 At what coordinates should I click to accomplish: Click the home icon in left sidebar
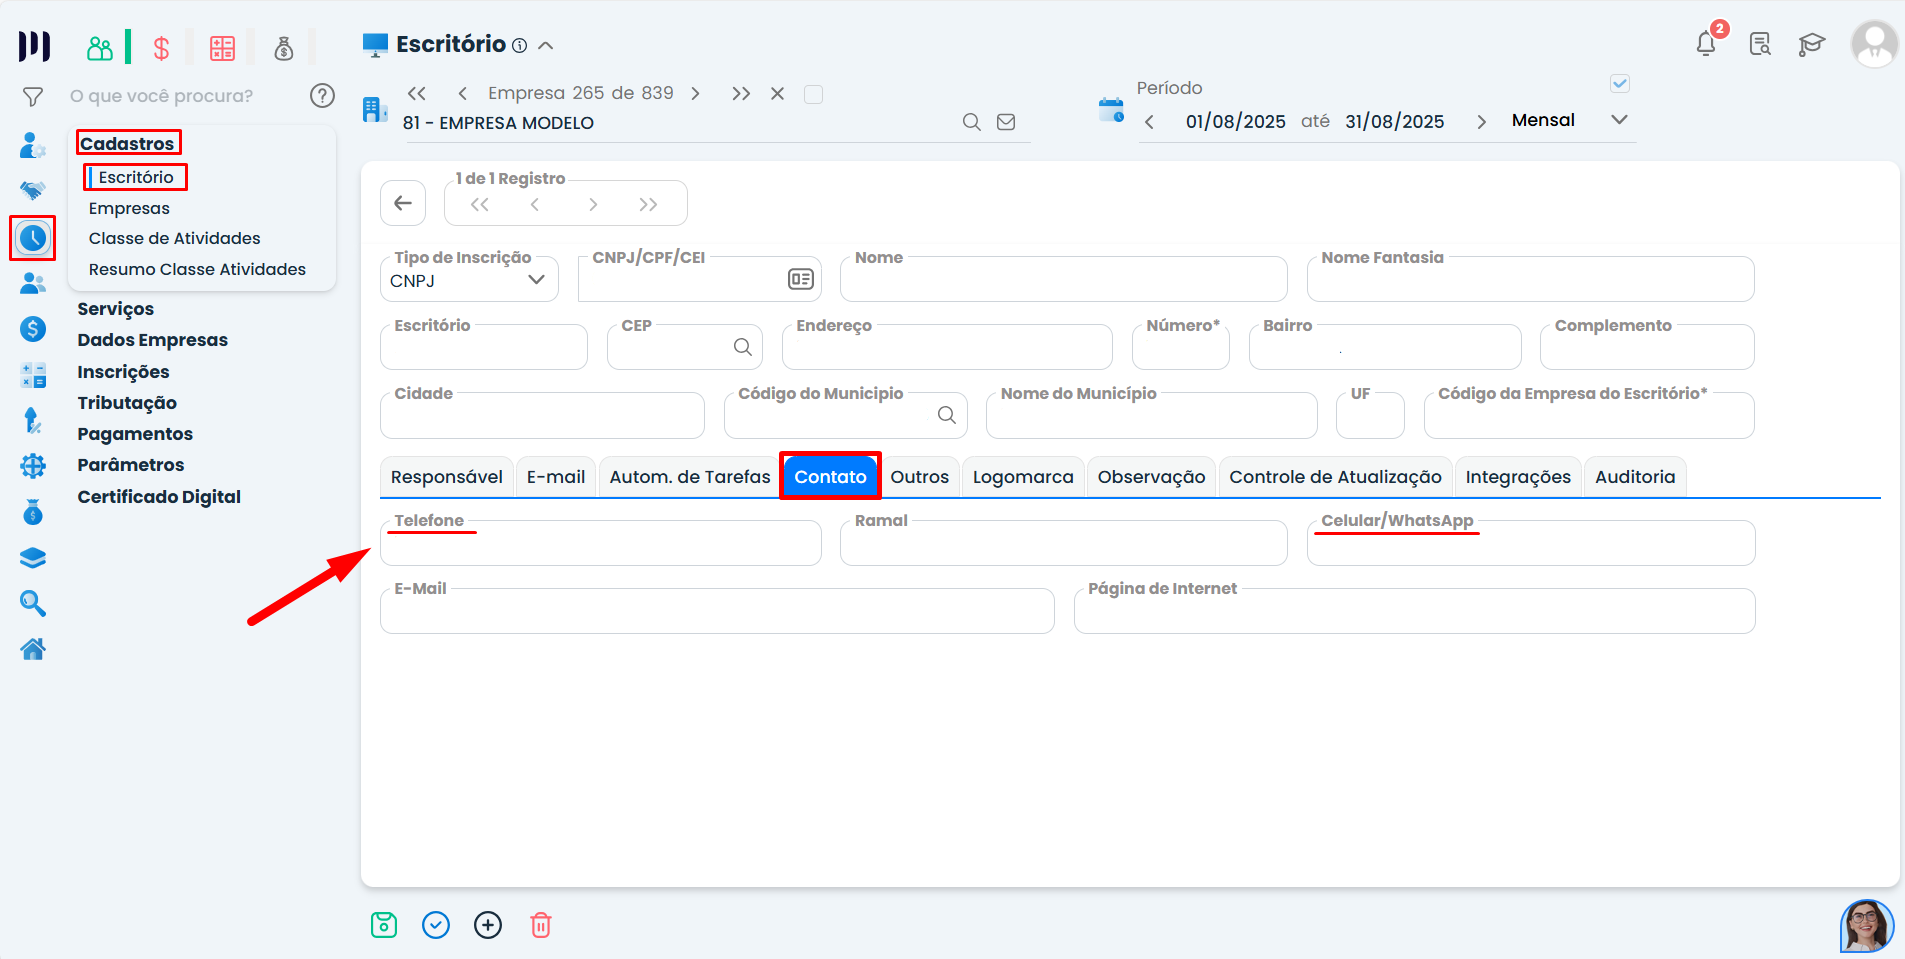pyautogui.click(x=33, y=649)
